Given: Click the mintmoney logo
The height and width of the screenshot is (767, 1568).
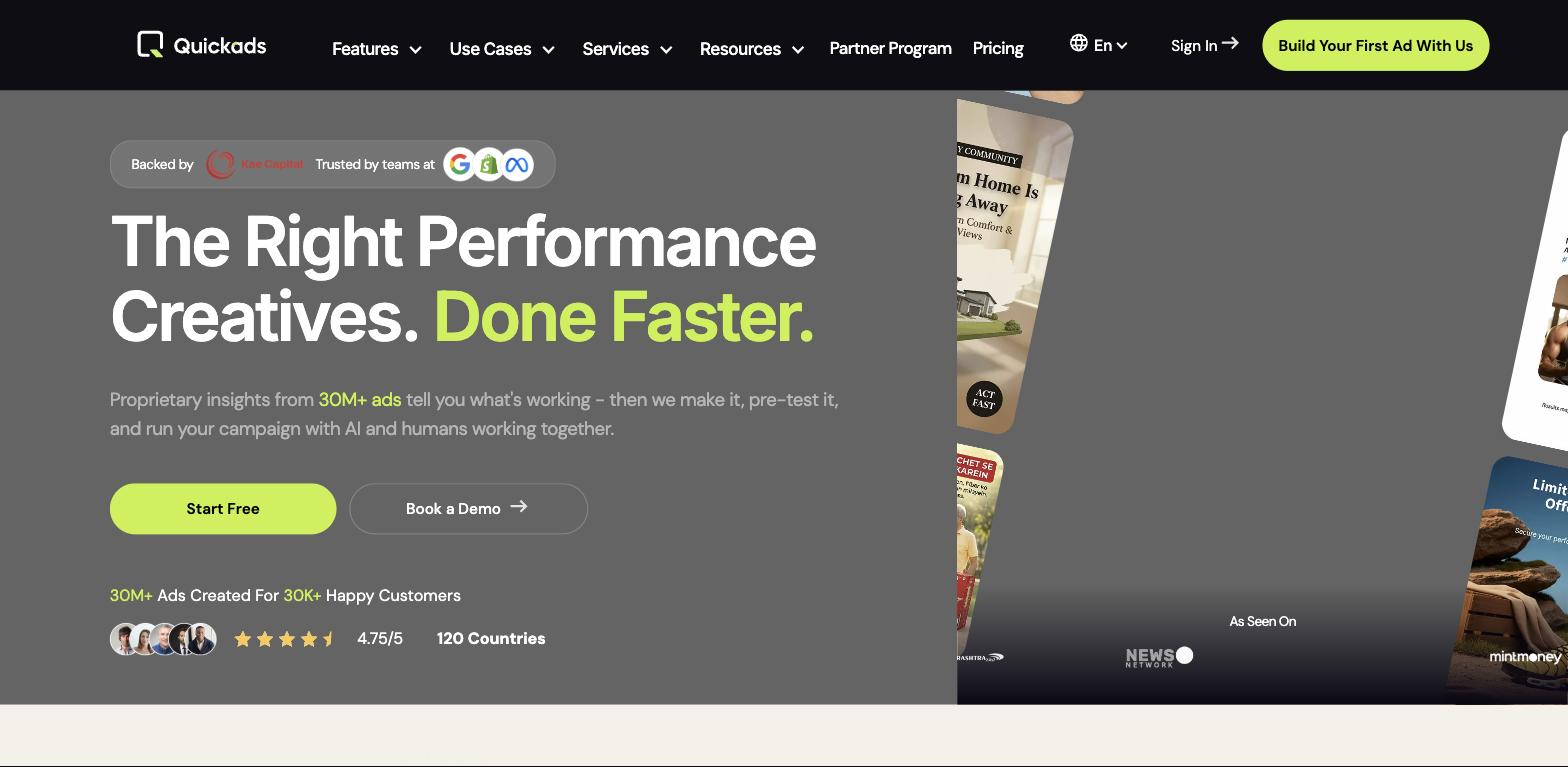Looking at the screenshot, I should pos(1524,657).
